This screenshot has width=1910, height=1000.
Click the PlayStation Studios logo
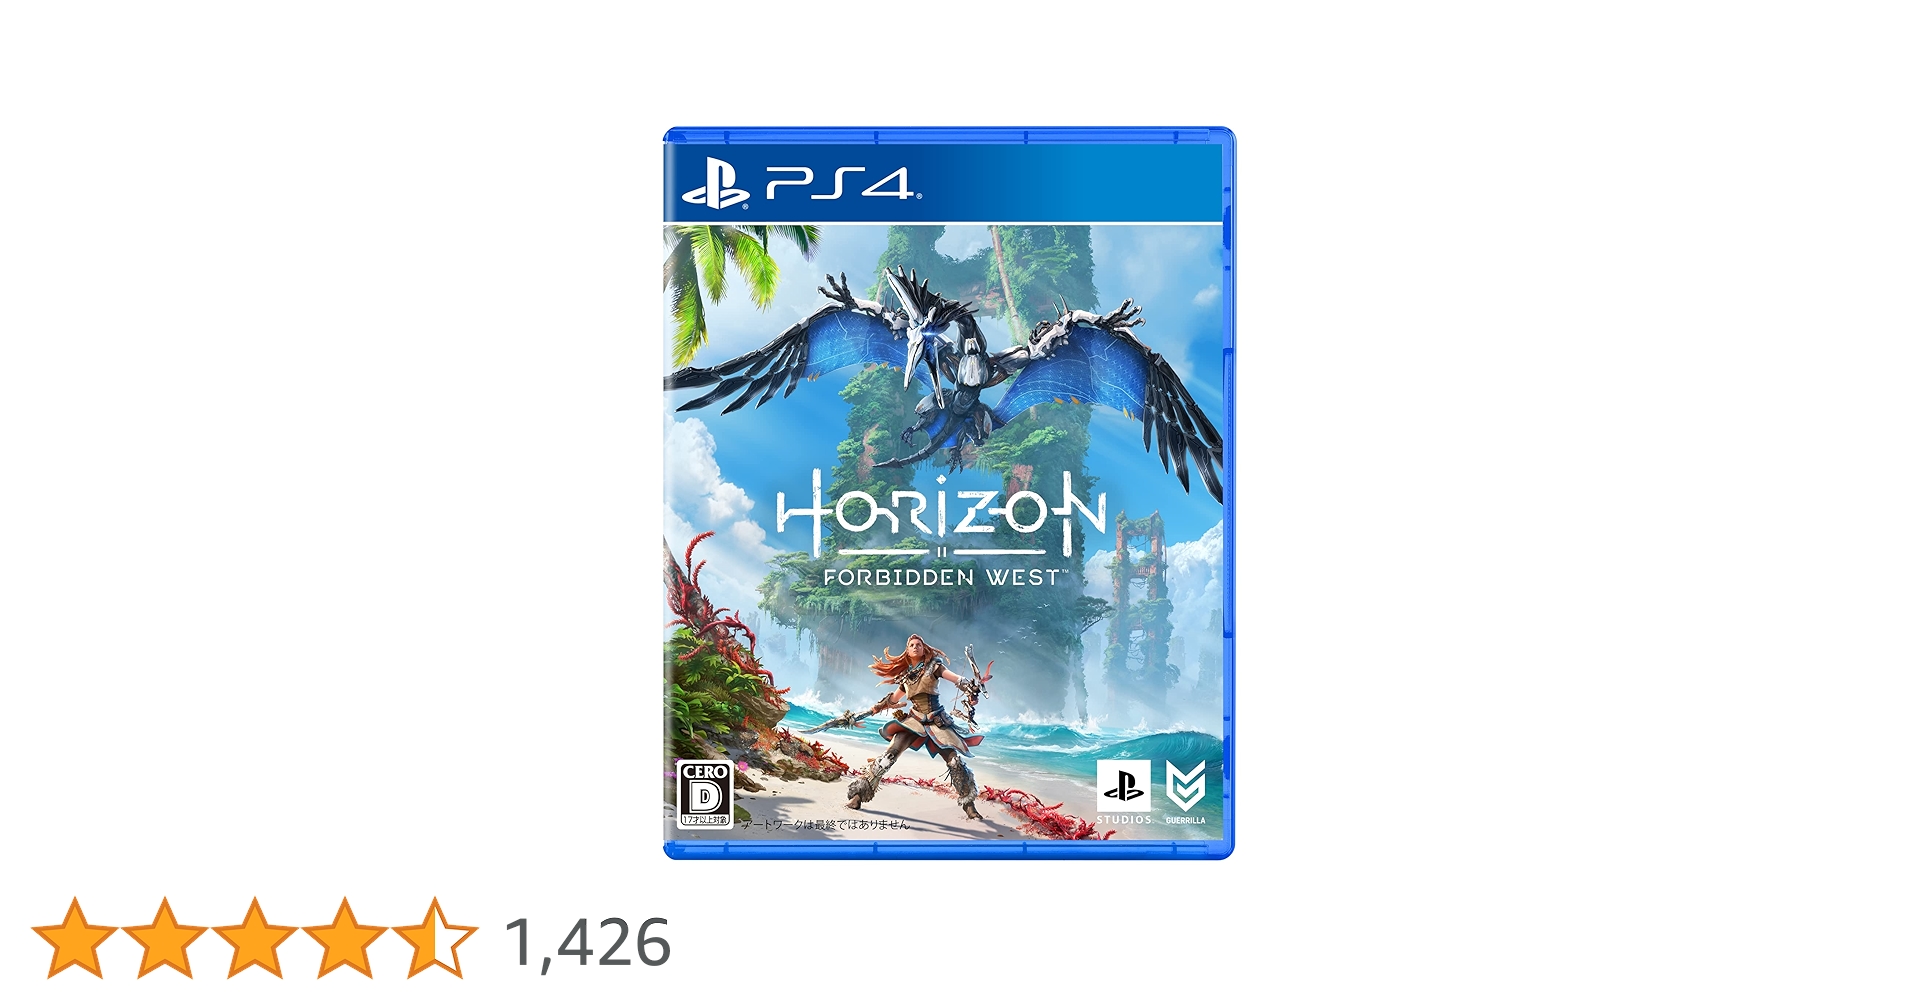click(x=1123, y=792)
